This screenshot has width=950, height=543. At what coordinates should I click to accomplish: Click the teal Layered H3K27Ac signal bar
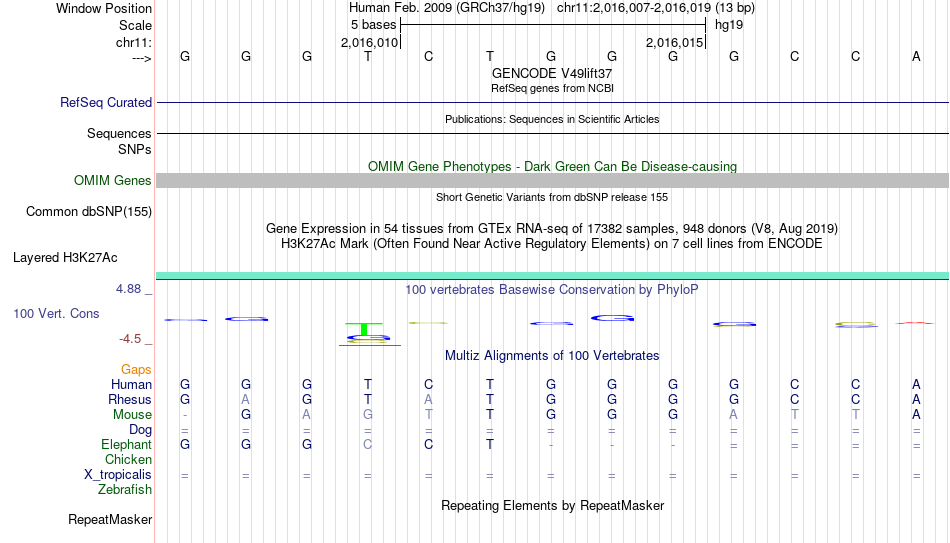[553, 276]
